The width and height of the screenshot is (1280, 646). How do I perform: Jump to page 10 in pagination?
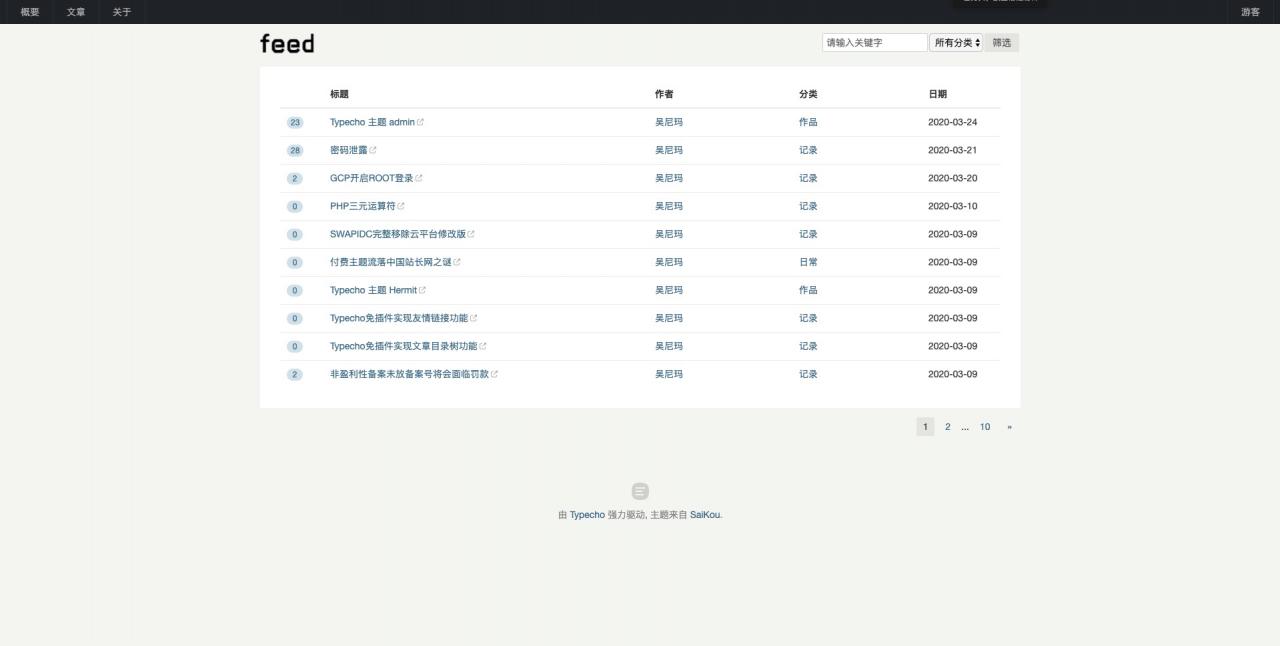(x=985, y=427)
